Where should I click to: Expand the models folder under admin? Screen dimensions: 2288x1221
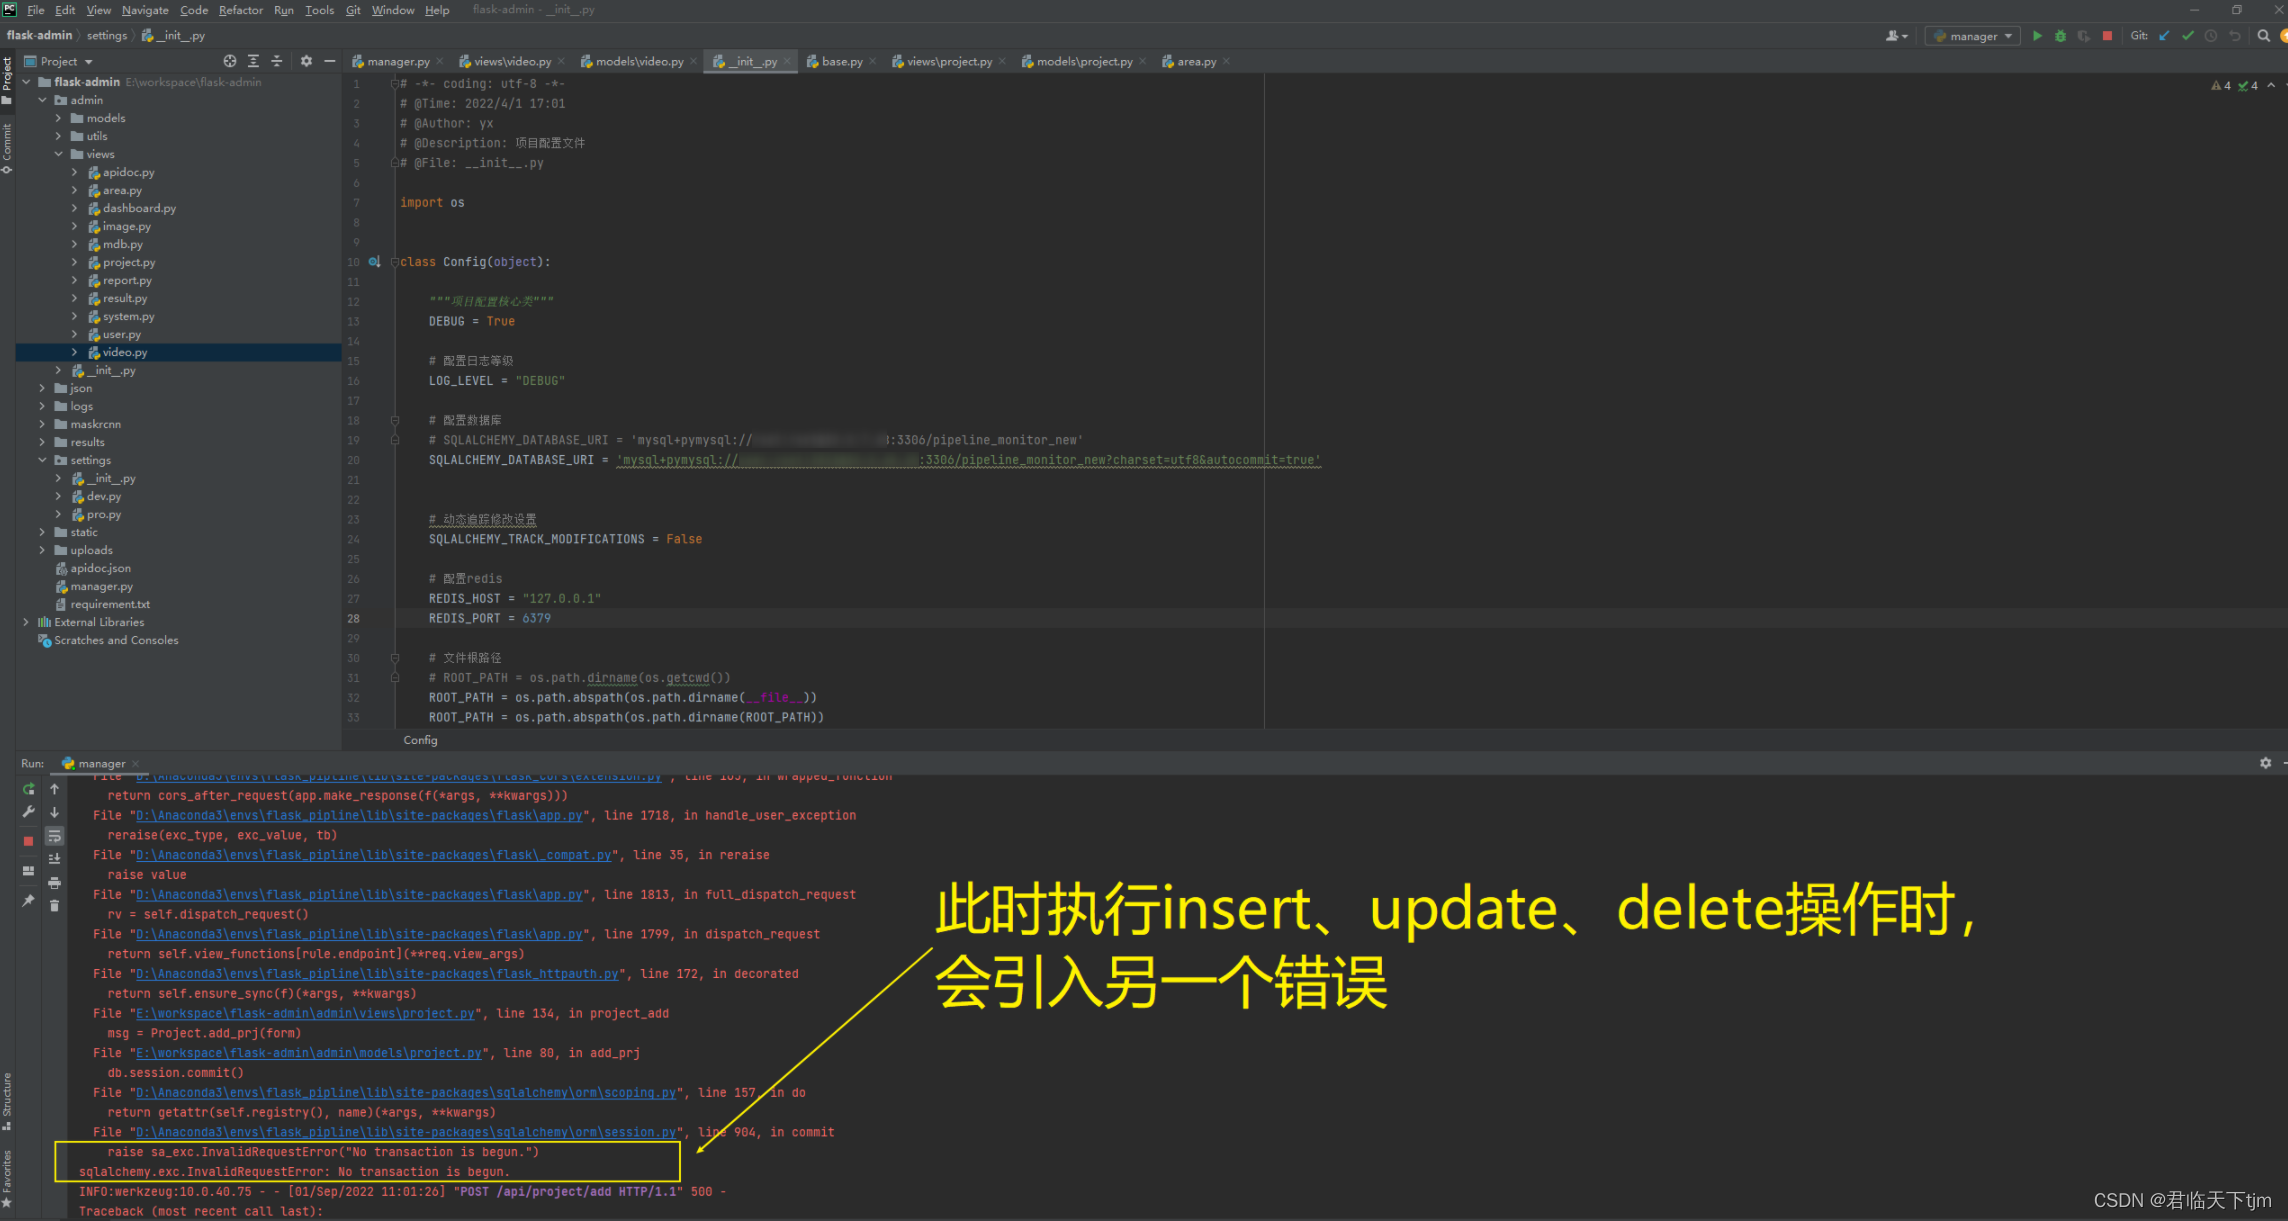click(58, 117)
